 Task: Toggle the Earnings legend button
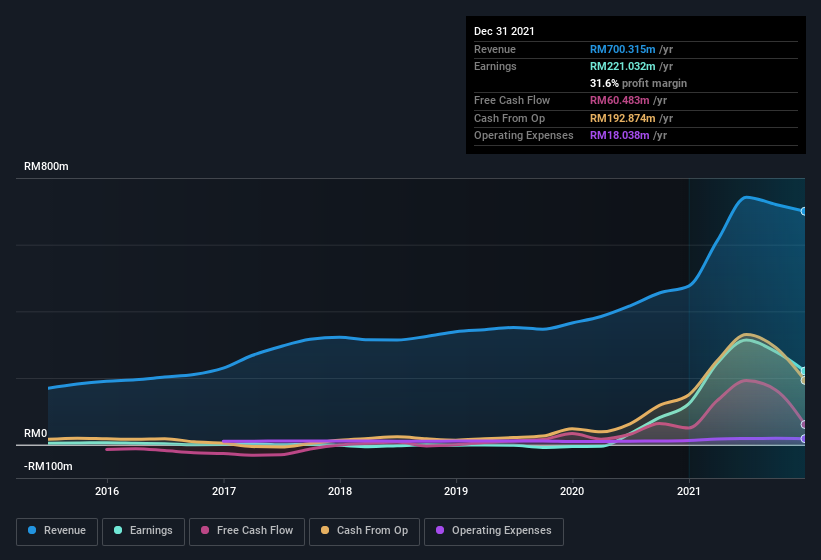[143, 531]
